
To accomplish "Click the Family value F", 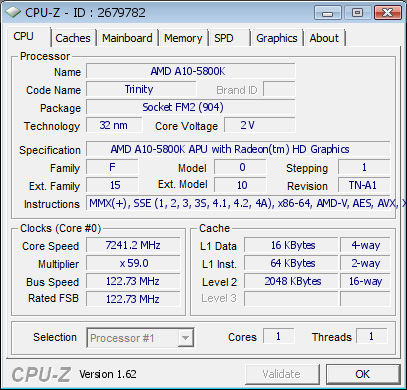I will 112,167.
